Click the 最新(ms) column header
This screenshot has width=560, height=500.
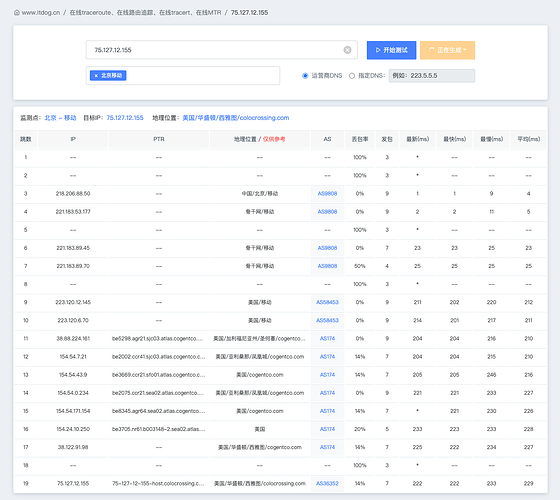(418, 139)
